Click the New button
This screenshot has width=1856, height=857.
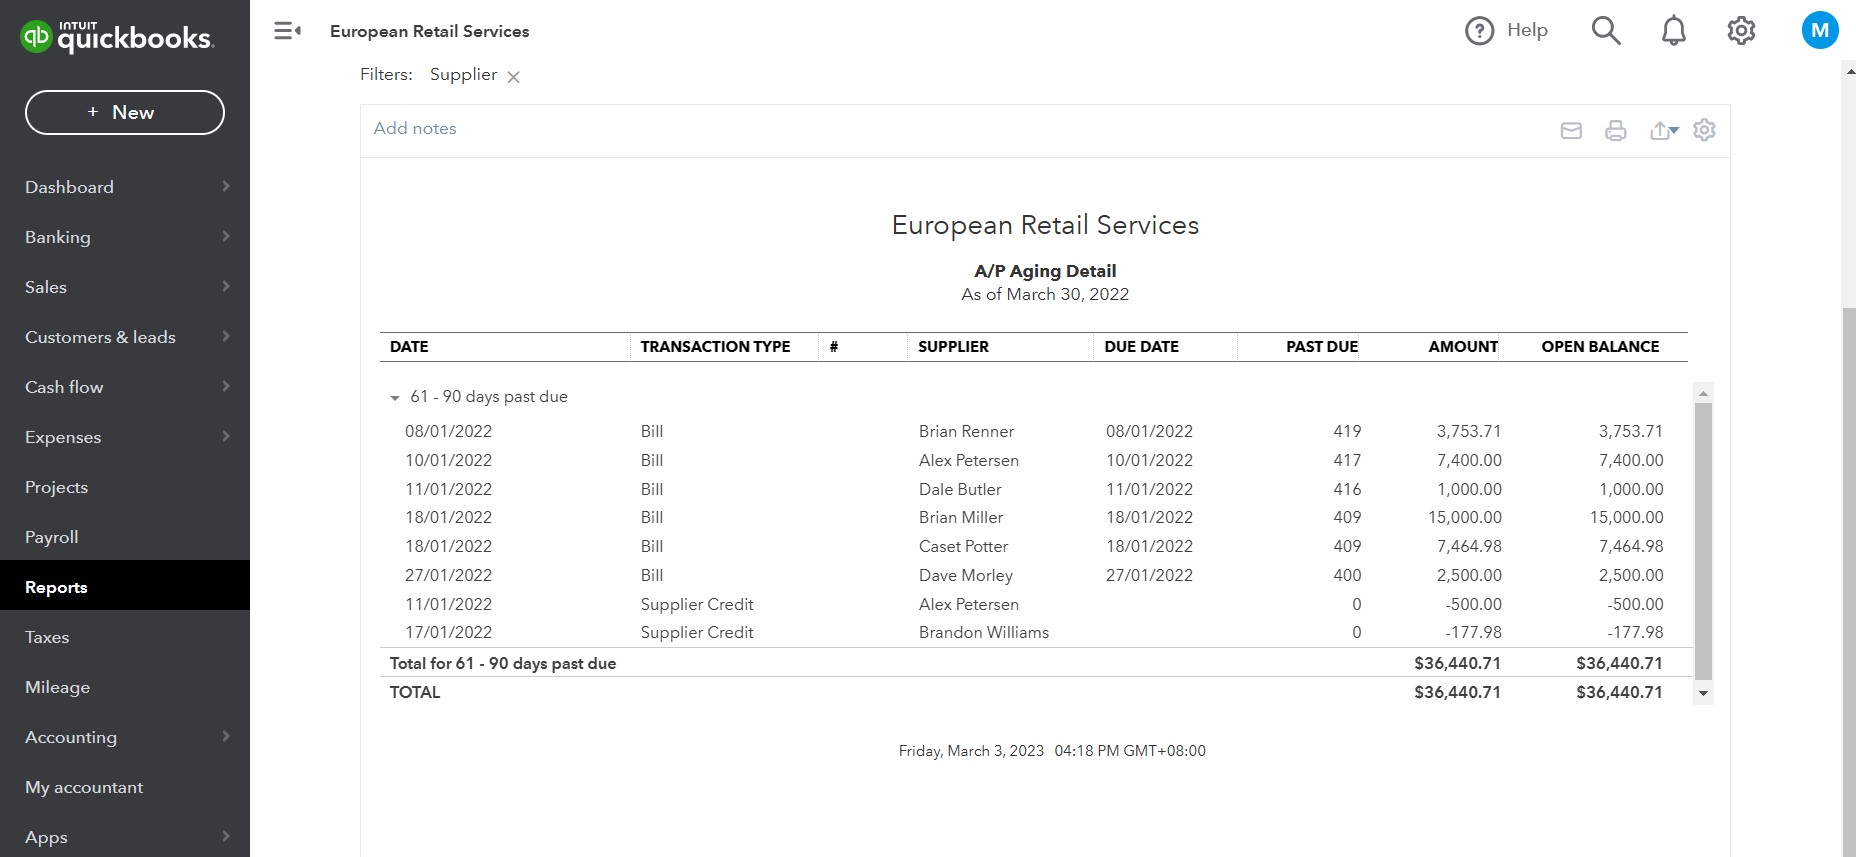[x=125, y=112]
